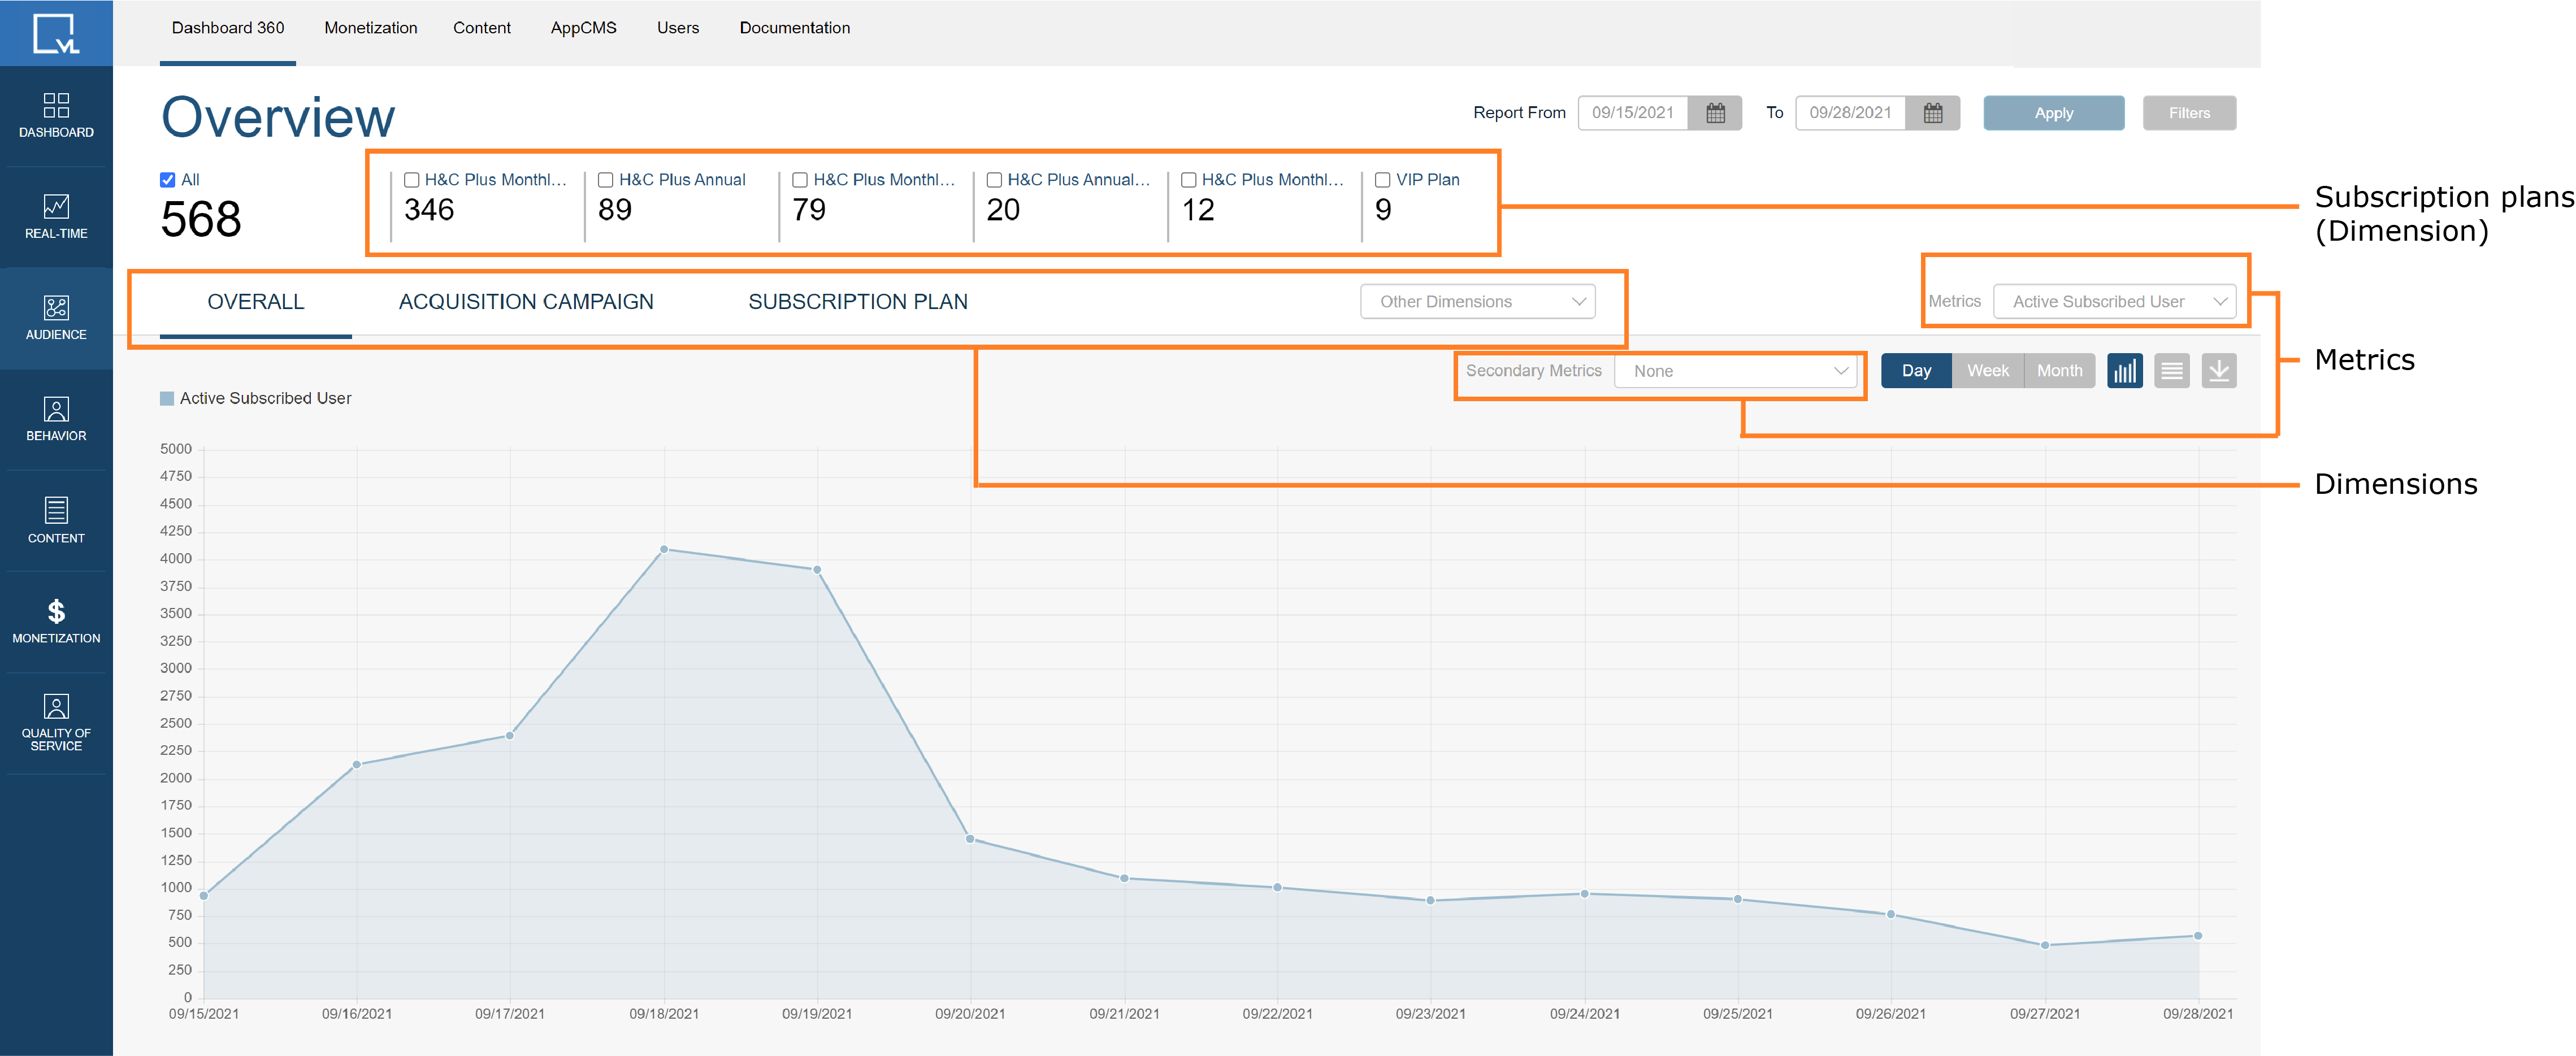Click the 5000 y-axis label
This screenshot has width=2576, height=1056.
[x=176, y=449]
